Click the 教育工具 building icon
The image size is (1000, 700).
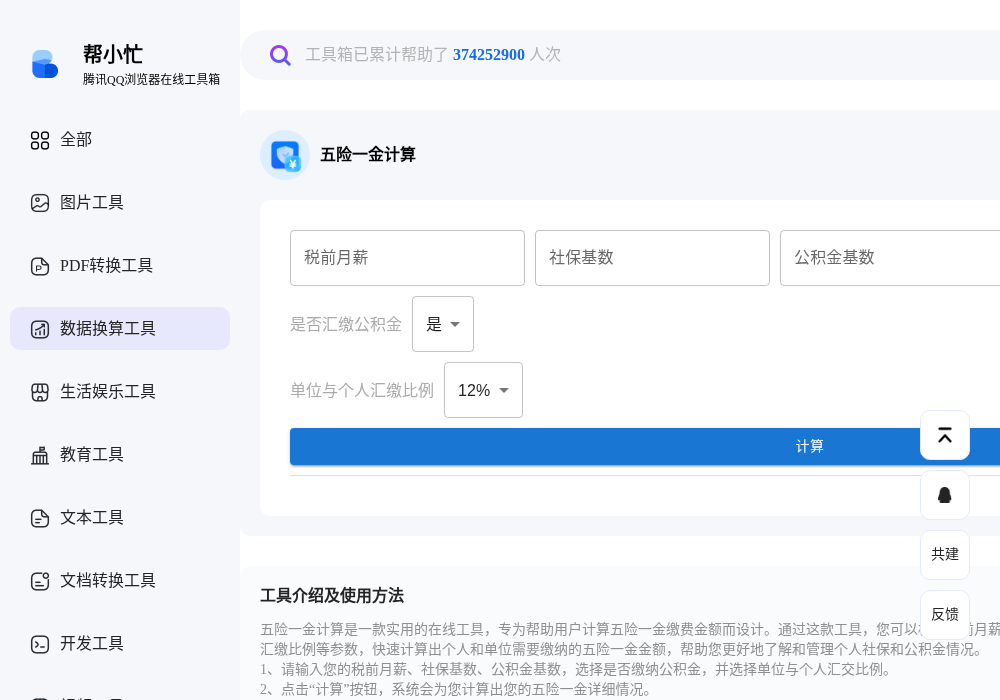(x=40, y=455)
